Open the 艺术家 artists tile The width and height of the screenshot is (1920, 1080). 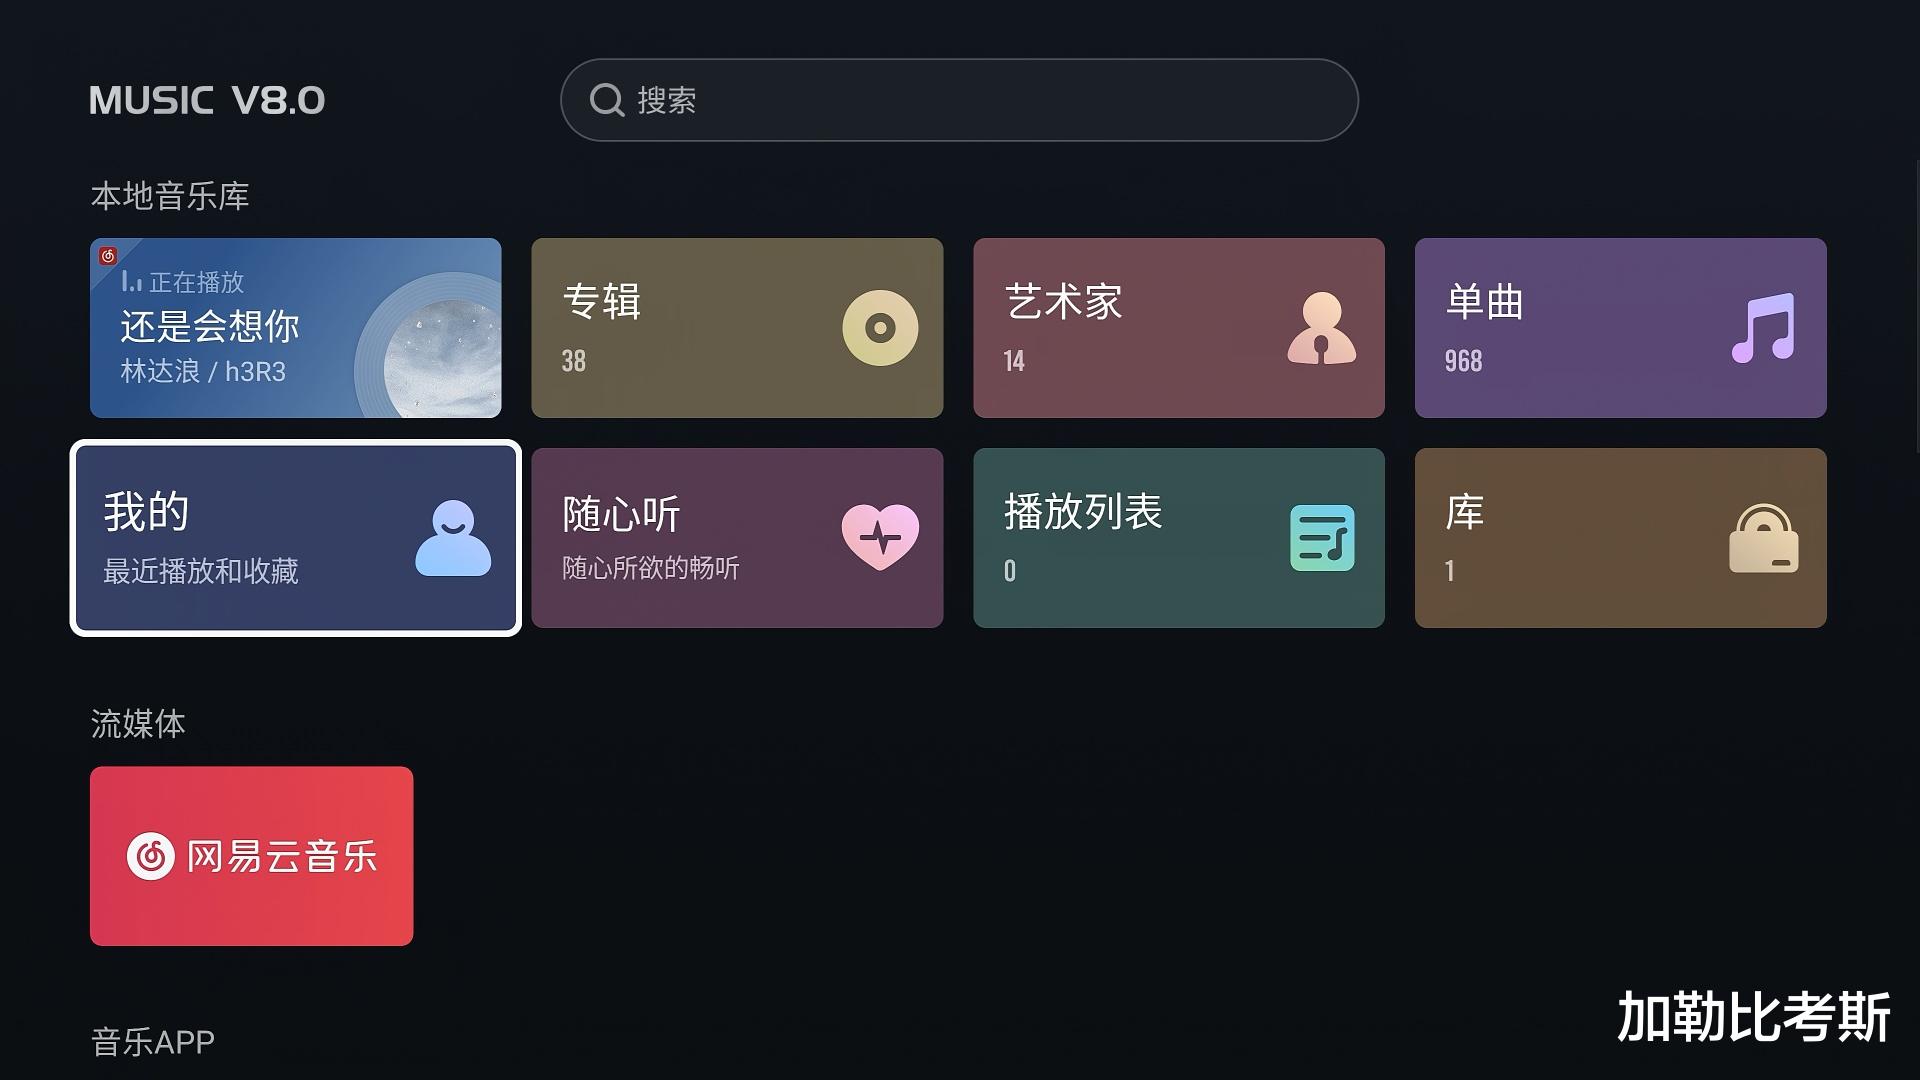tap(1179, 328)
